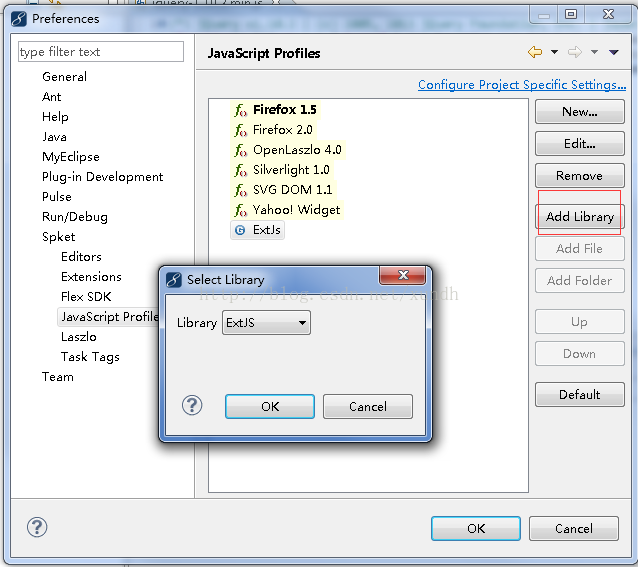The width and height of the screenshot is (638, 567).
Task: Select Extensions under Spket
Action: [91, 277]
